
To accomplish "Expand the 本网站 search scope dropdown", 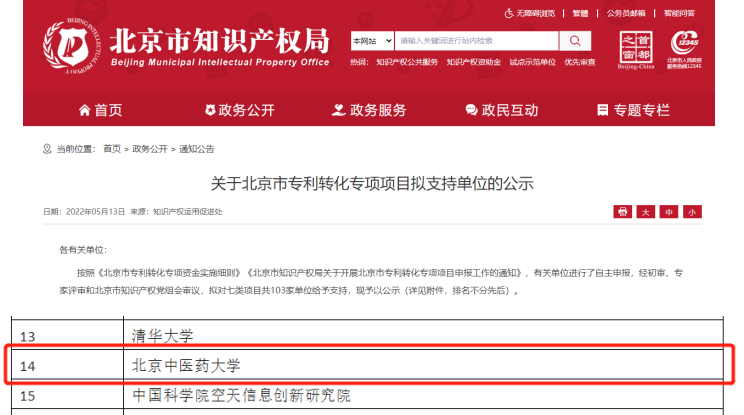I will point(370,41).
